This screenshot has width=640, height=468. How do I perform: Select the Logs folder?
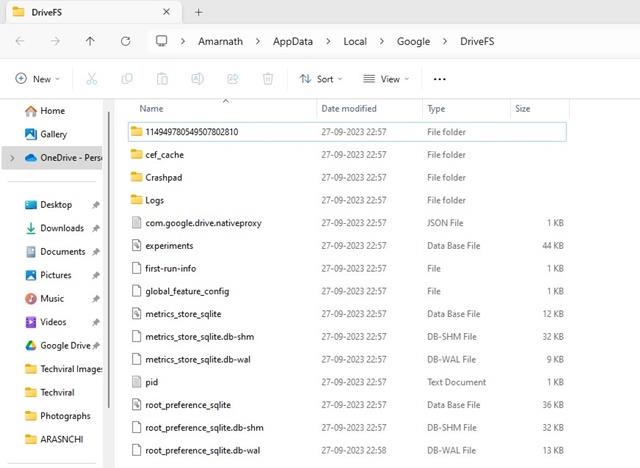(347, 200)
